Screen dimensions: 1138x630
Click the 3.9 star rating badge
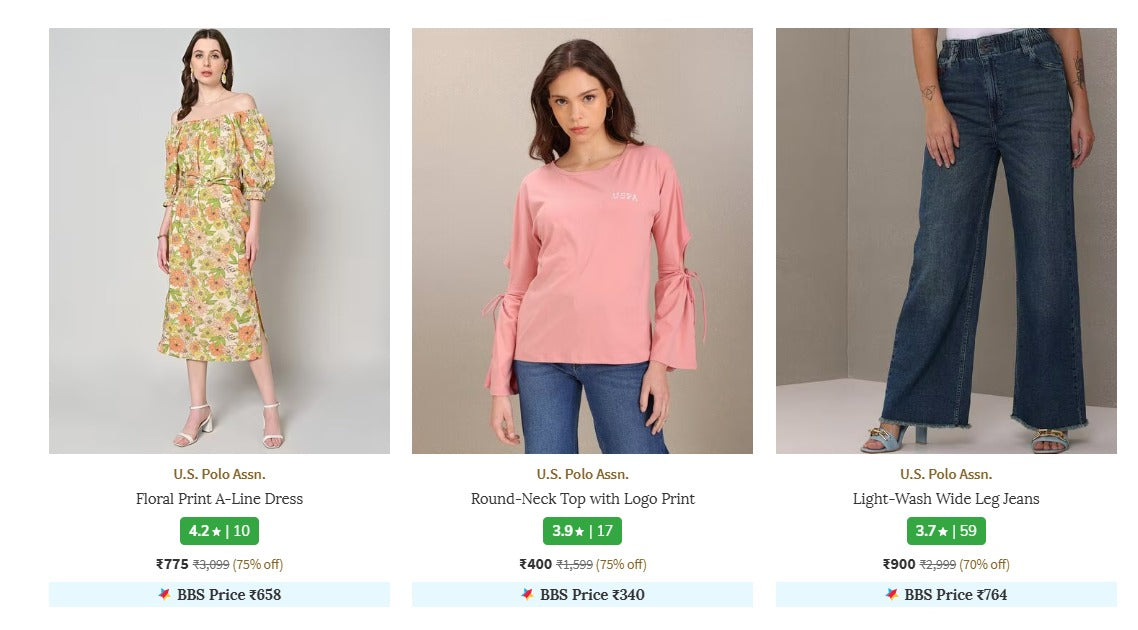point(582,531)
